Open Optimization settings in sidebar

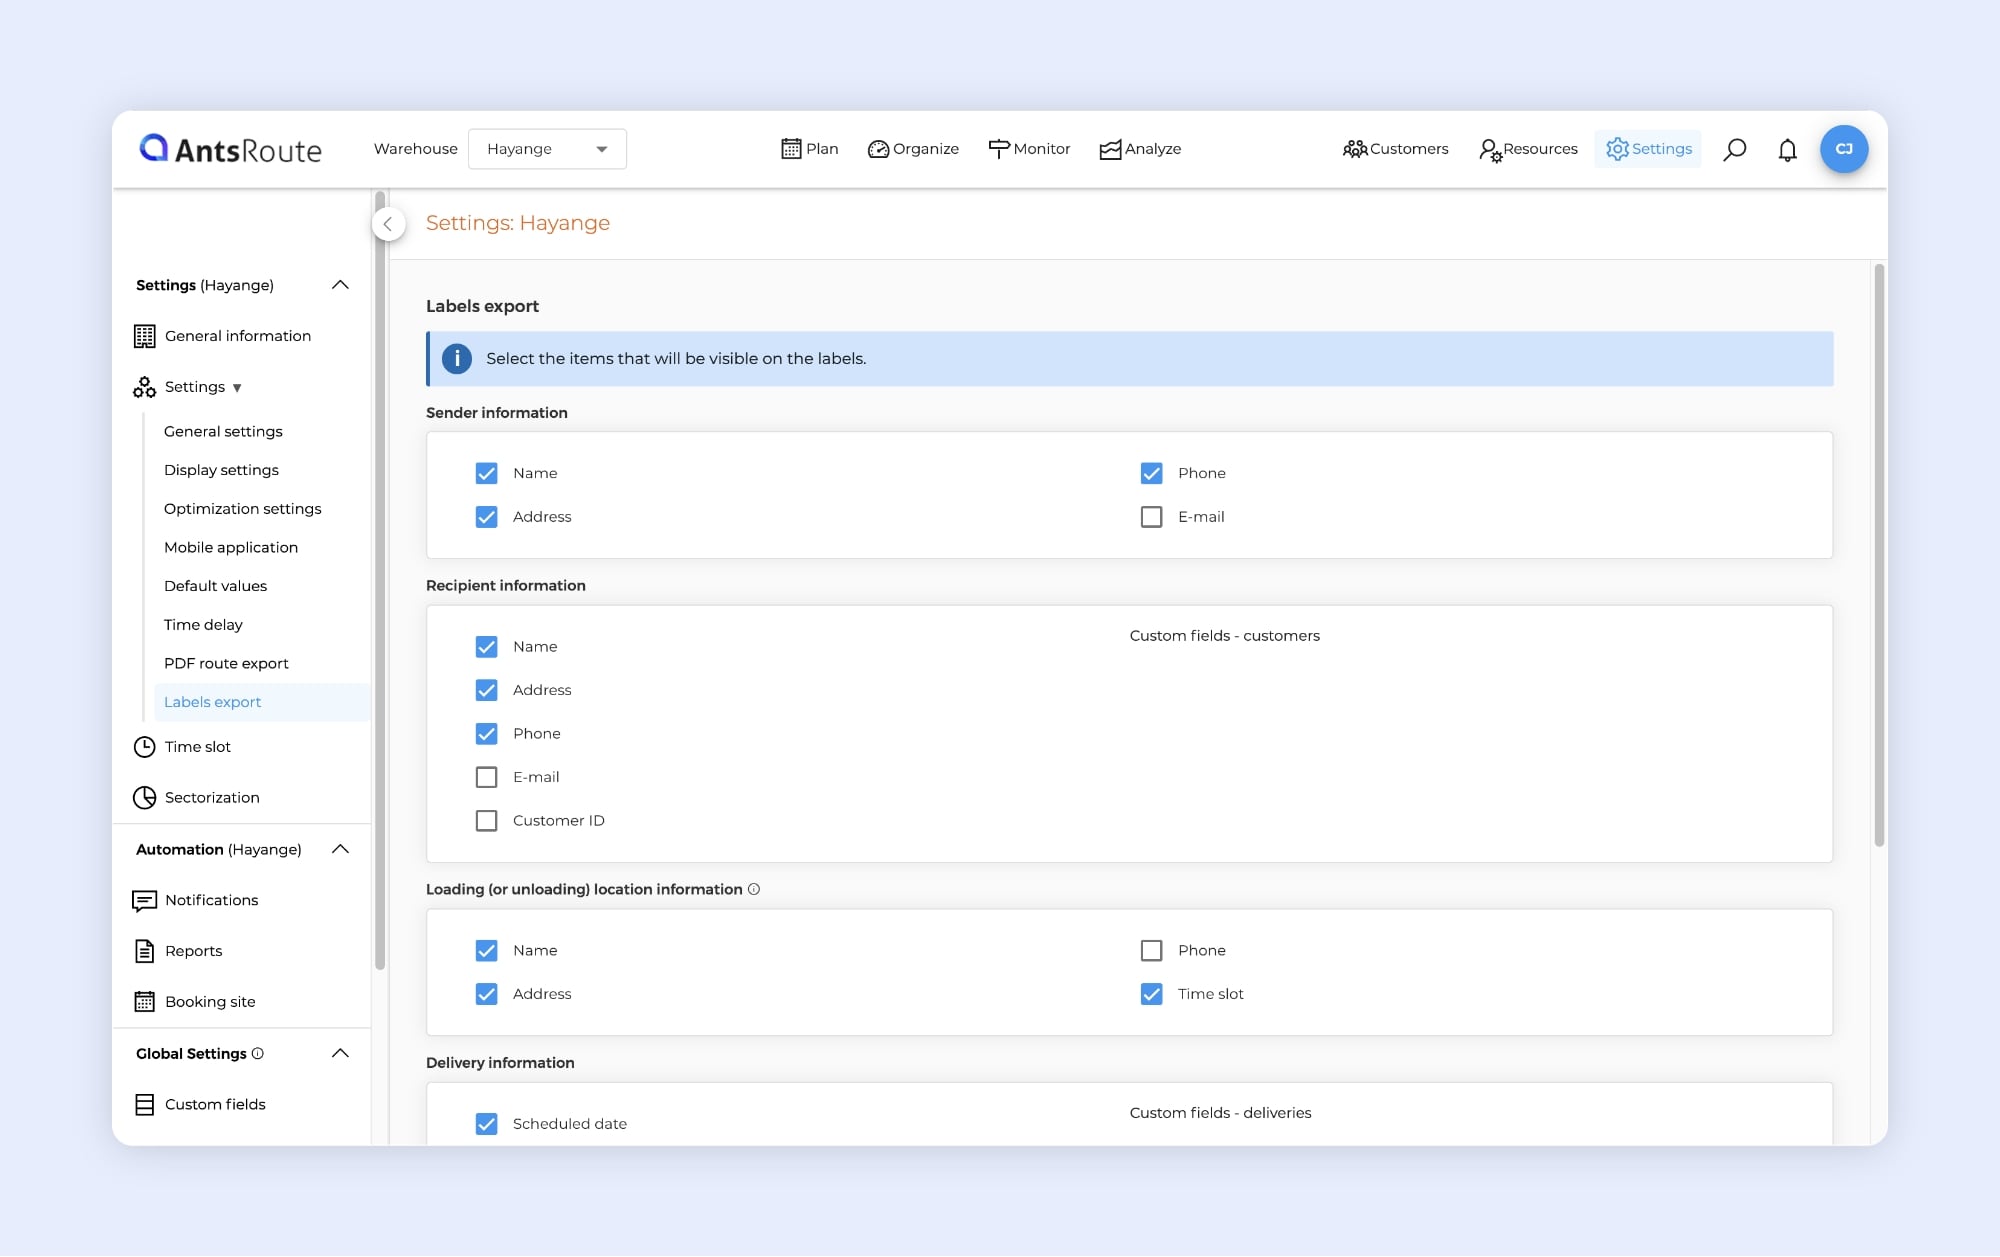point(242,509)
